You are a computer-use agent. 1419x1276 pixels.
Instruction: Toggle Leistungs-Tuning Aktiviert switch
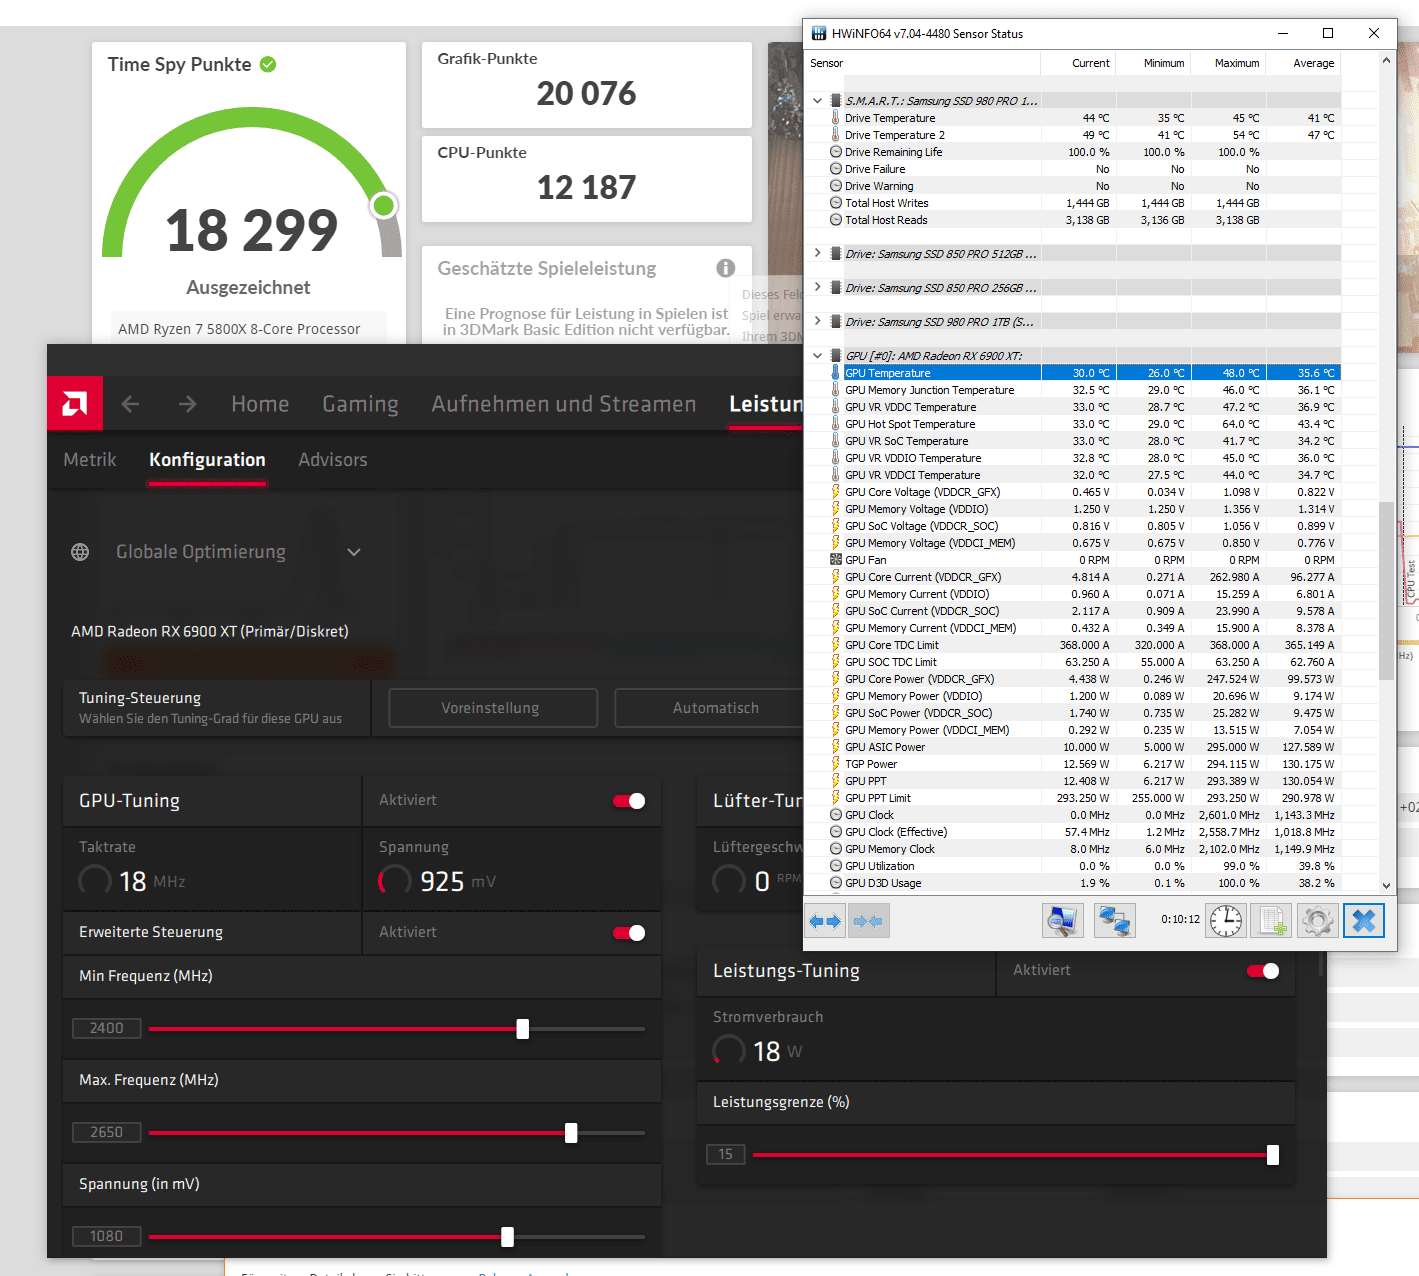[1263, 971]
